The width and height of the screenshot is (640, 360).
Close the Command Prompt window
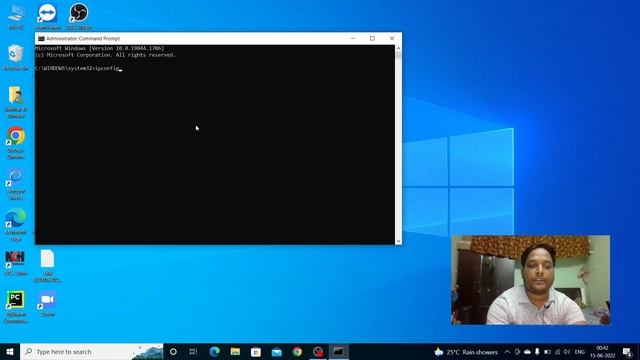click(x=392, y=38)
